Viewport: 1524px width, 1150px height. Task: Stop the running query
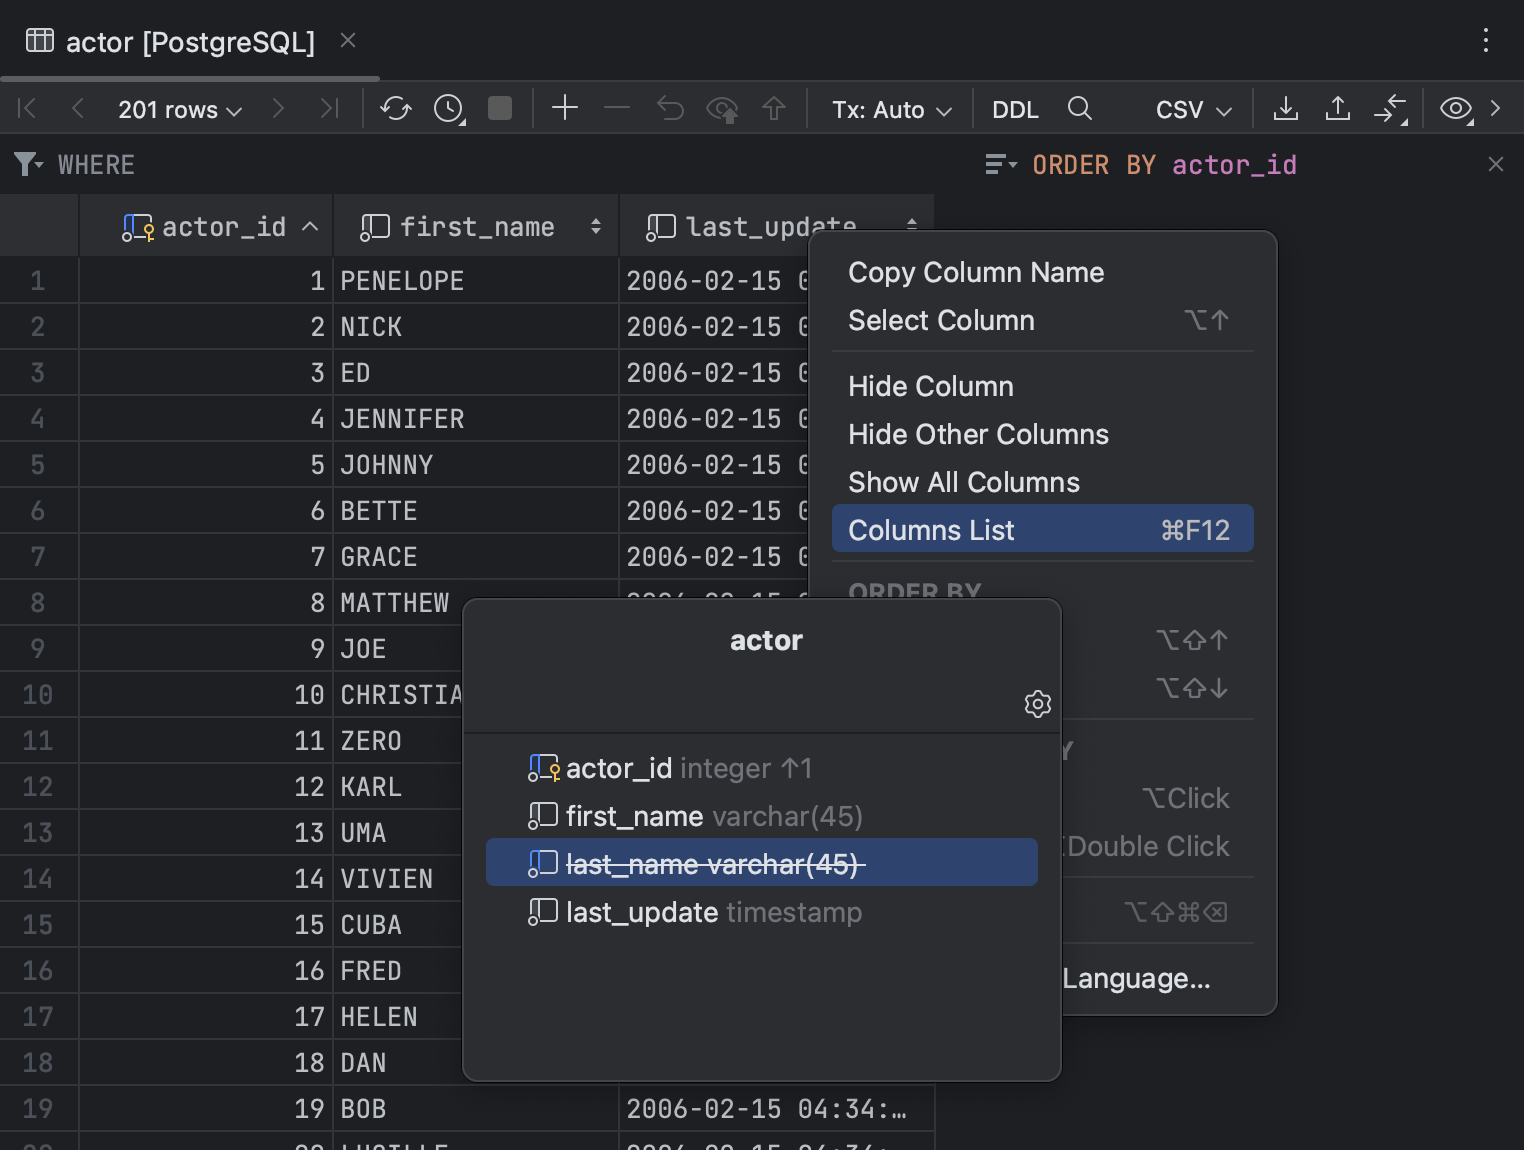(500, 109)
